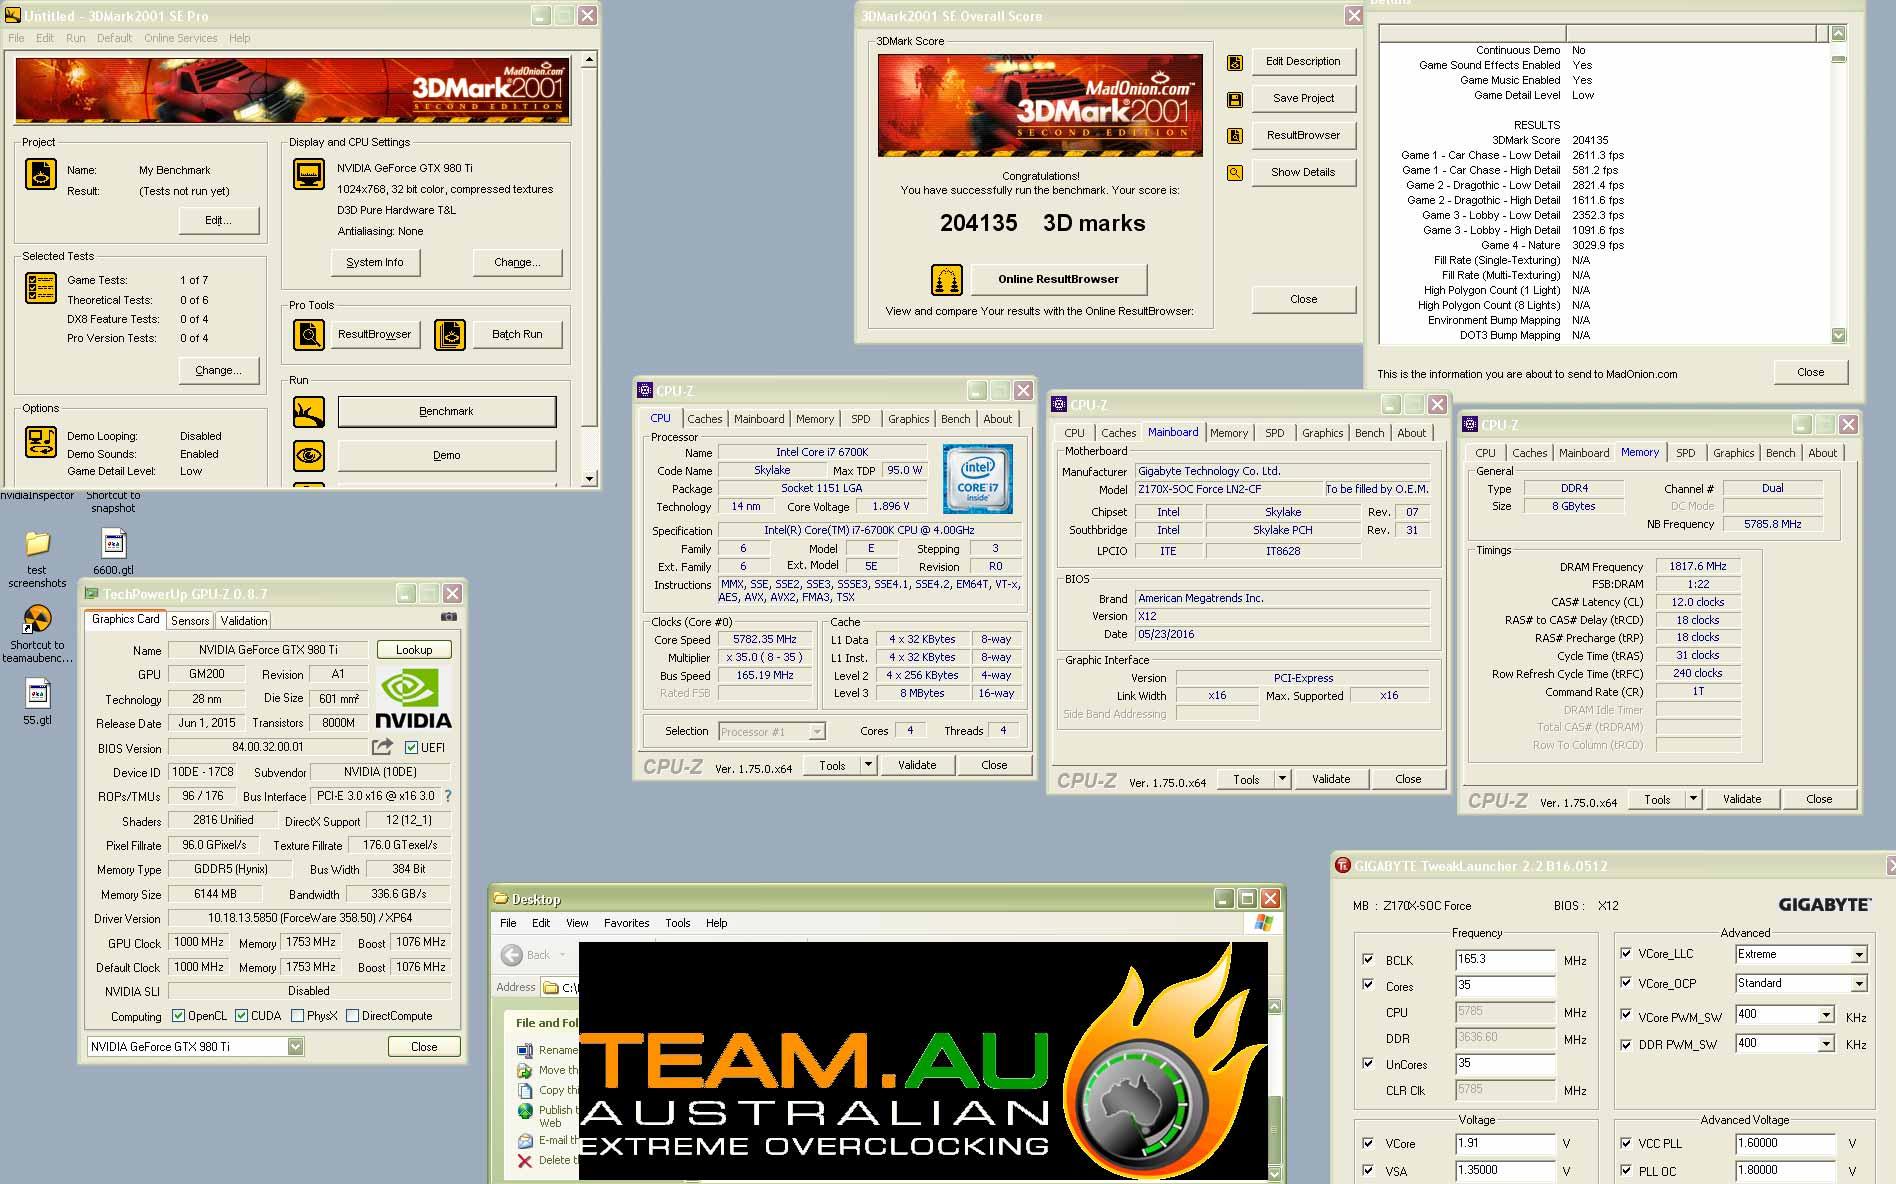Click the Display and CPU Settings monitor icon
The height and width of the screenshot is (1184, 1896).
click(308, 174)
